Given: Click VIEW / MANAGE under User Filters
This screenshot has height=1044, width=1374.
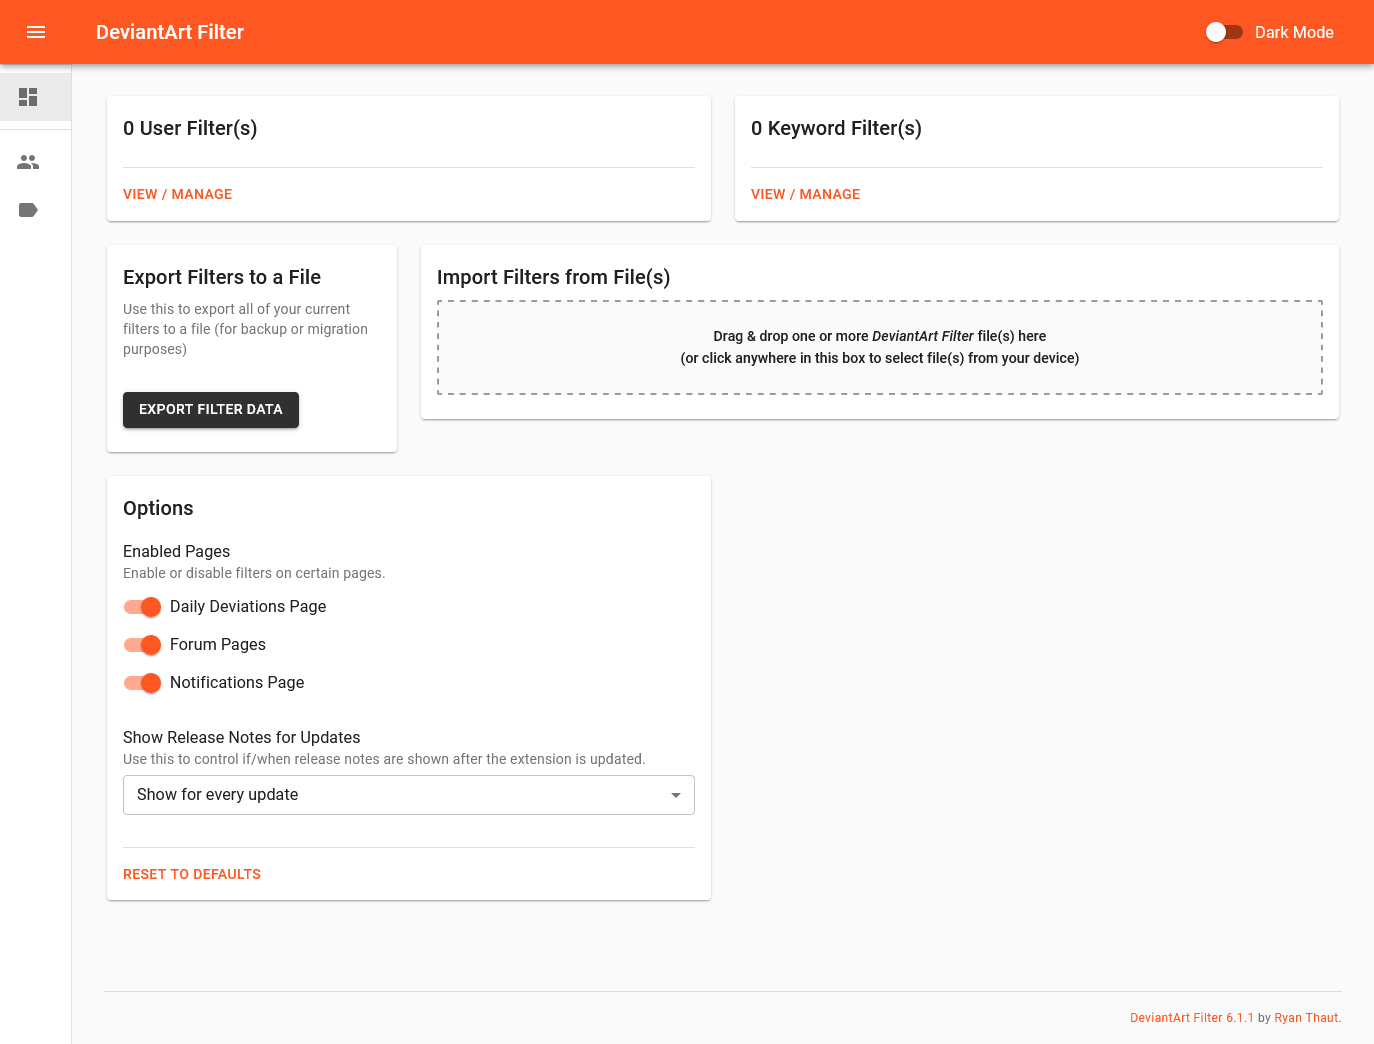Looking at the screenshot, I should pos(177,194).
